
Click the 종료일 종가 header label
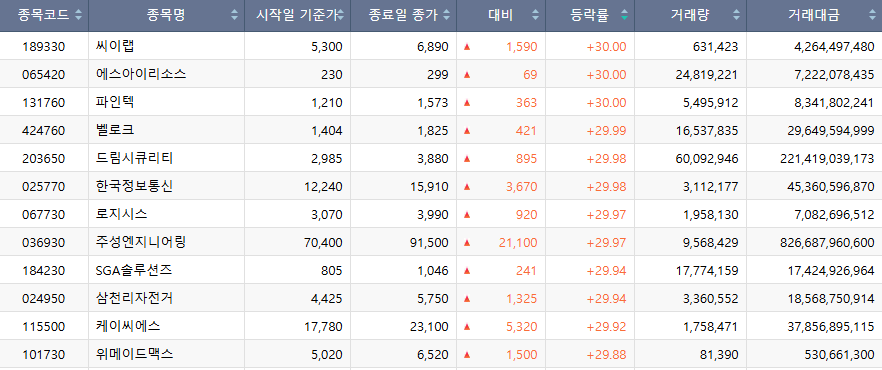pyautogui.click(x=403, y=16)
